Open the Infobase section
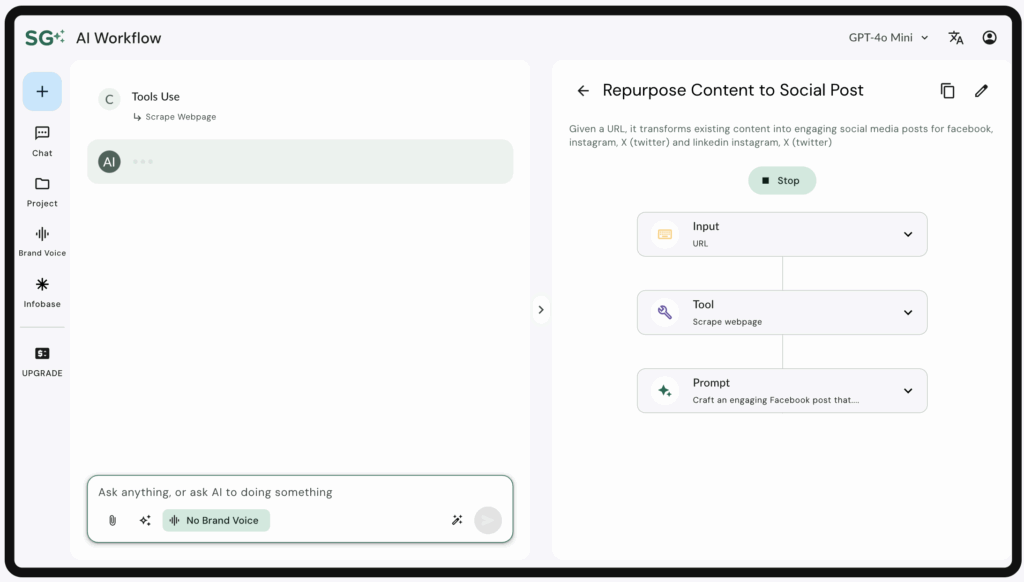 pyautogui.click(x=42, y=292)
